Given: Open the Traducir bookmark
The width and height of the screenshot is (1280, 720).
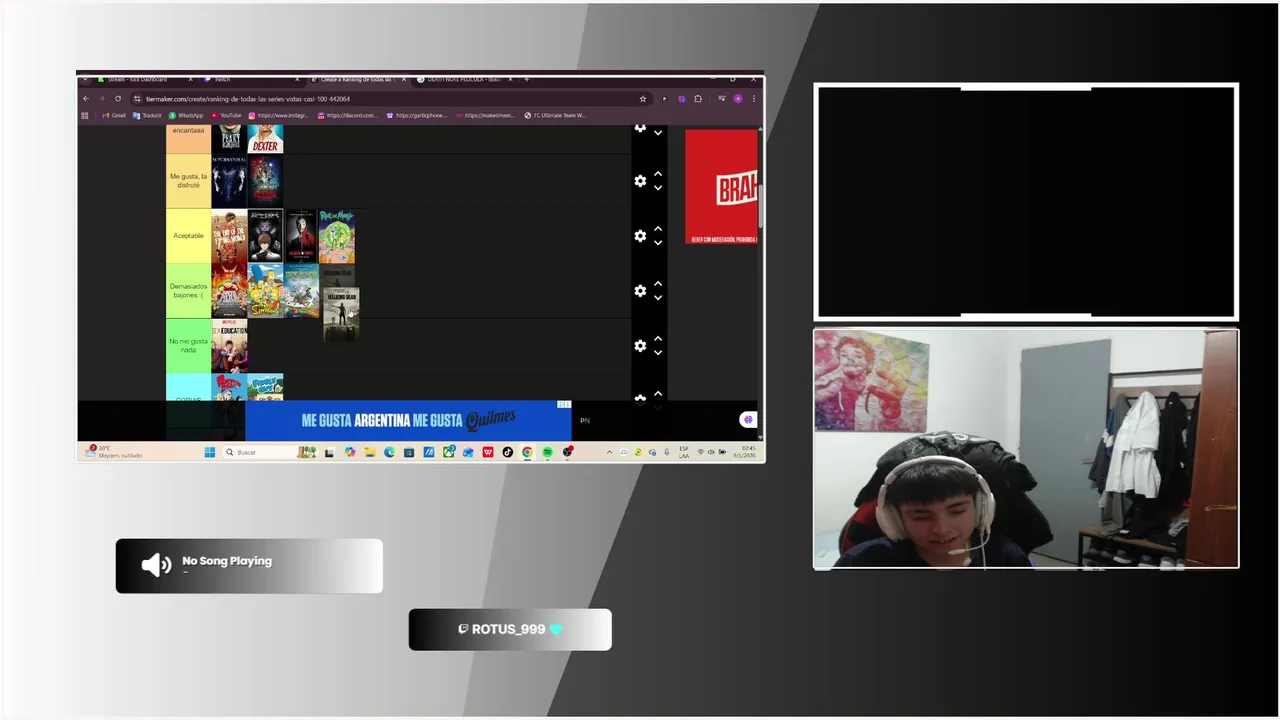Looking at the screenshot, I should click(x=147, y=115).
